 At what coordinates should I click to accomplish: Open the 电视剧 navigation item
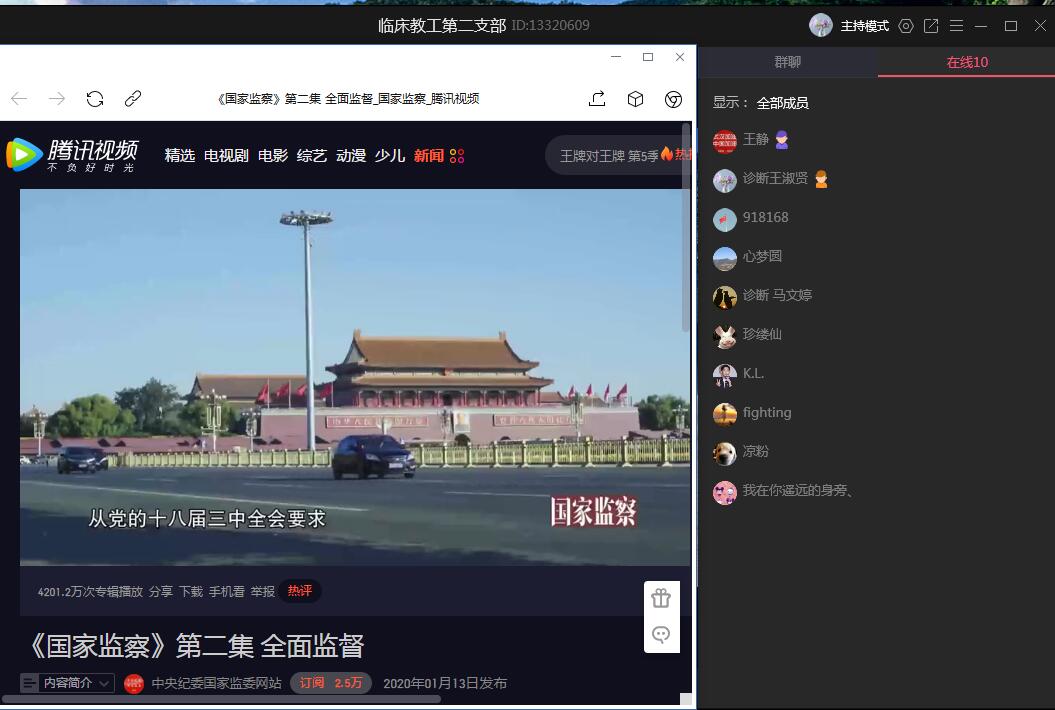tap(226, 155)
